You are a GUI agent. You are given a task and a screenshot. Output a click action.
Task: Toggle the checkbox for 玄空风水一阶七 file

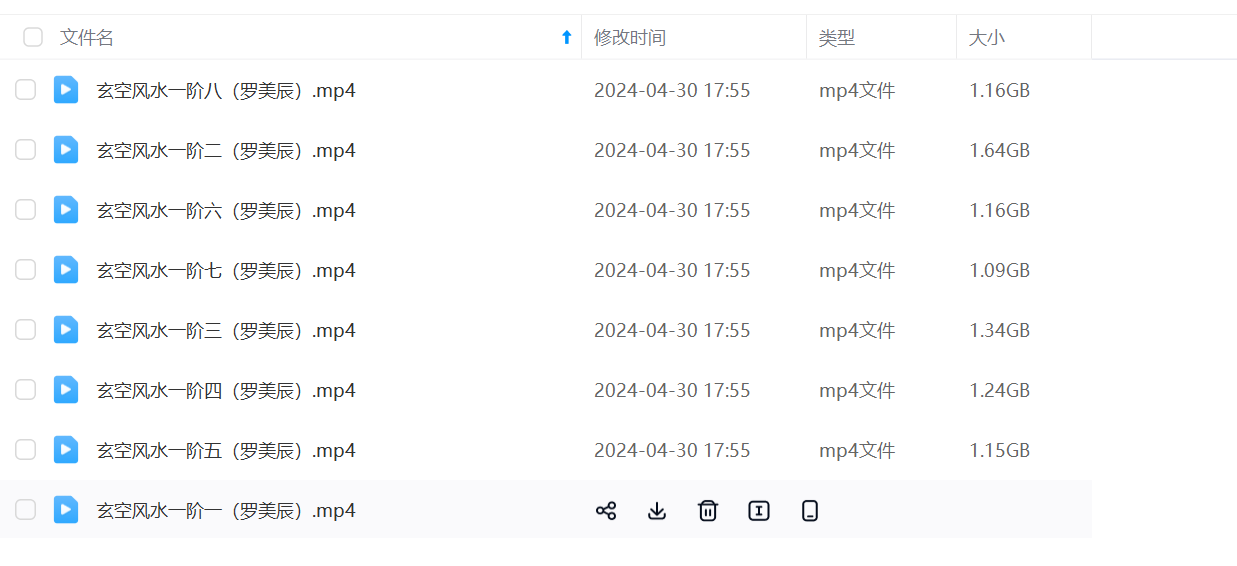coord(25,270)
